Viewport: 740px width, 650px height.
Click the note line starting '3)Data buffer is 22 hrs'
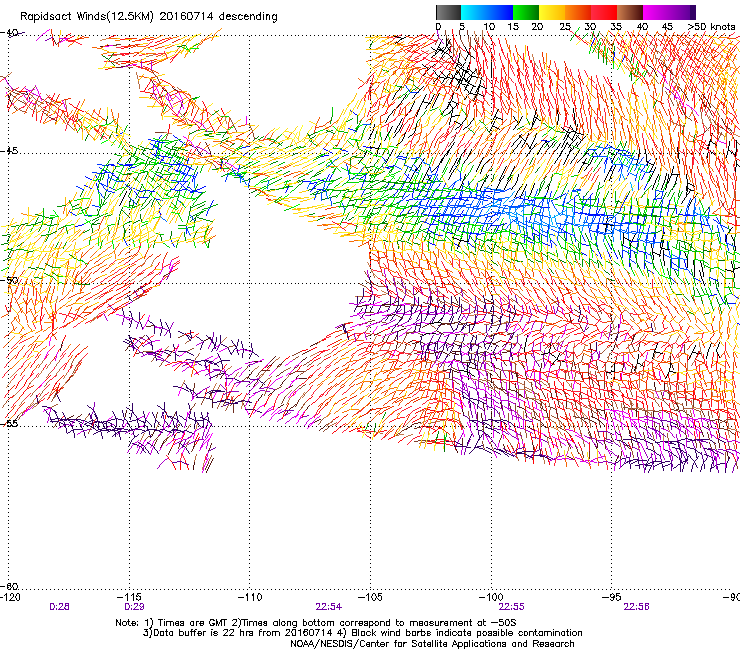[362, 633]
